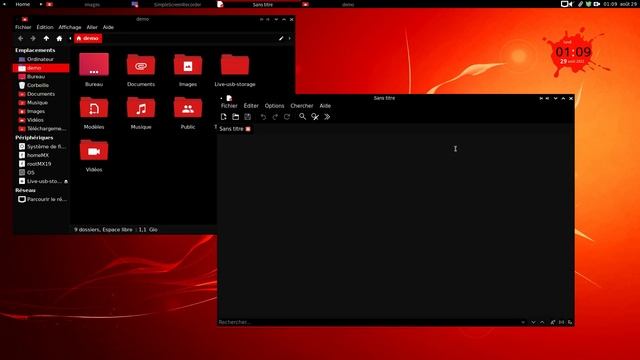Open the Home item in top panel
640x360 pixels.
point(22,4)
